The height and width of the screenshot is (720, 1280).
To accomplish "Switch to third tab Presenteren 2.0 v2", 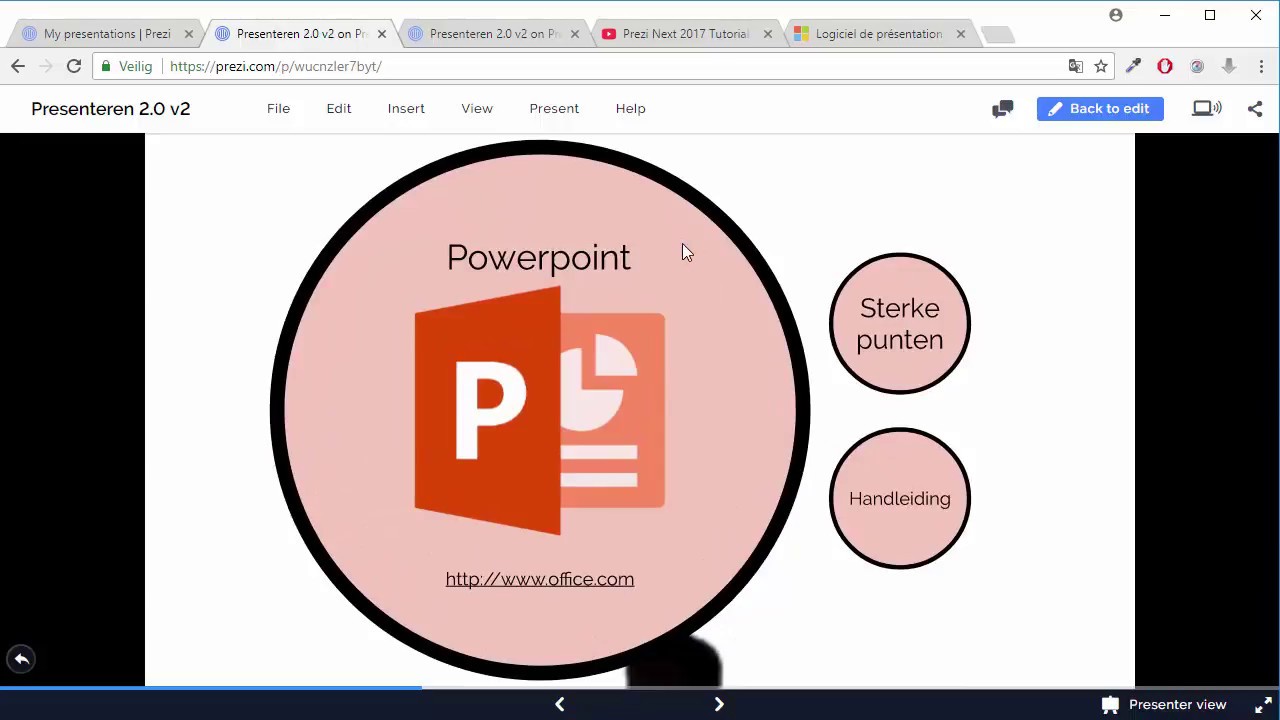I will pyautogui.click(x=493, y=34).
